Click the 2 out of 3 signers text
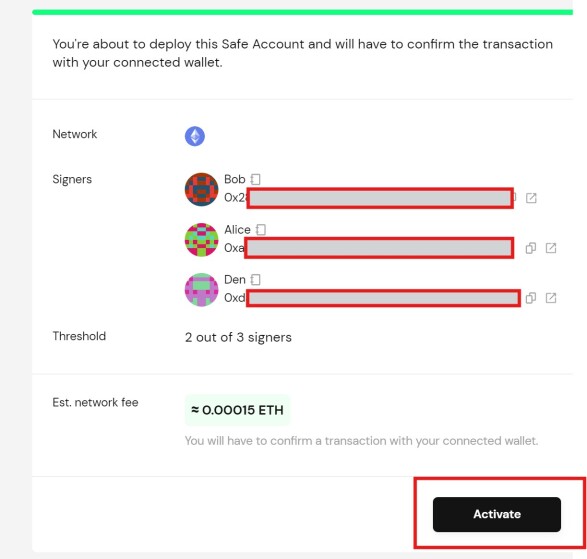587x559 pixels. (x=238, y=337)
